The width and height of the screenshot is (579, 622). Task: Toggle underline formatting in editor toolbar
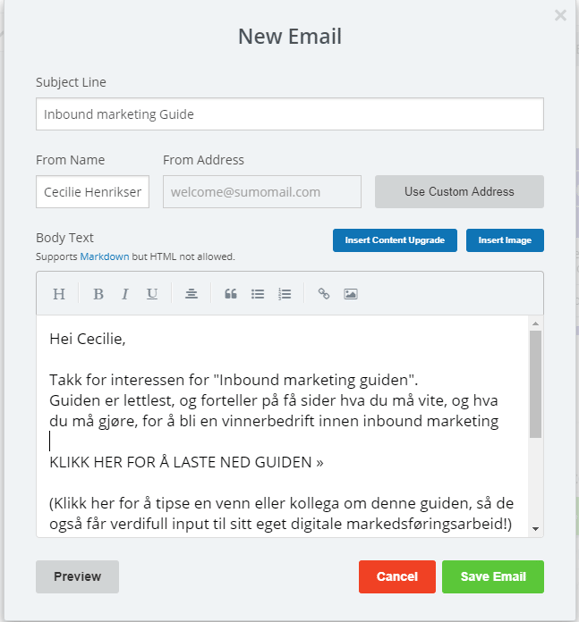tap(152, 294)
